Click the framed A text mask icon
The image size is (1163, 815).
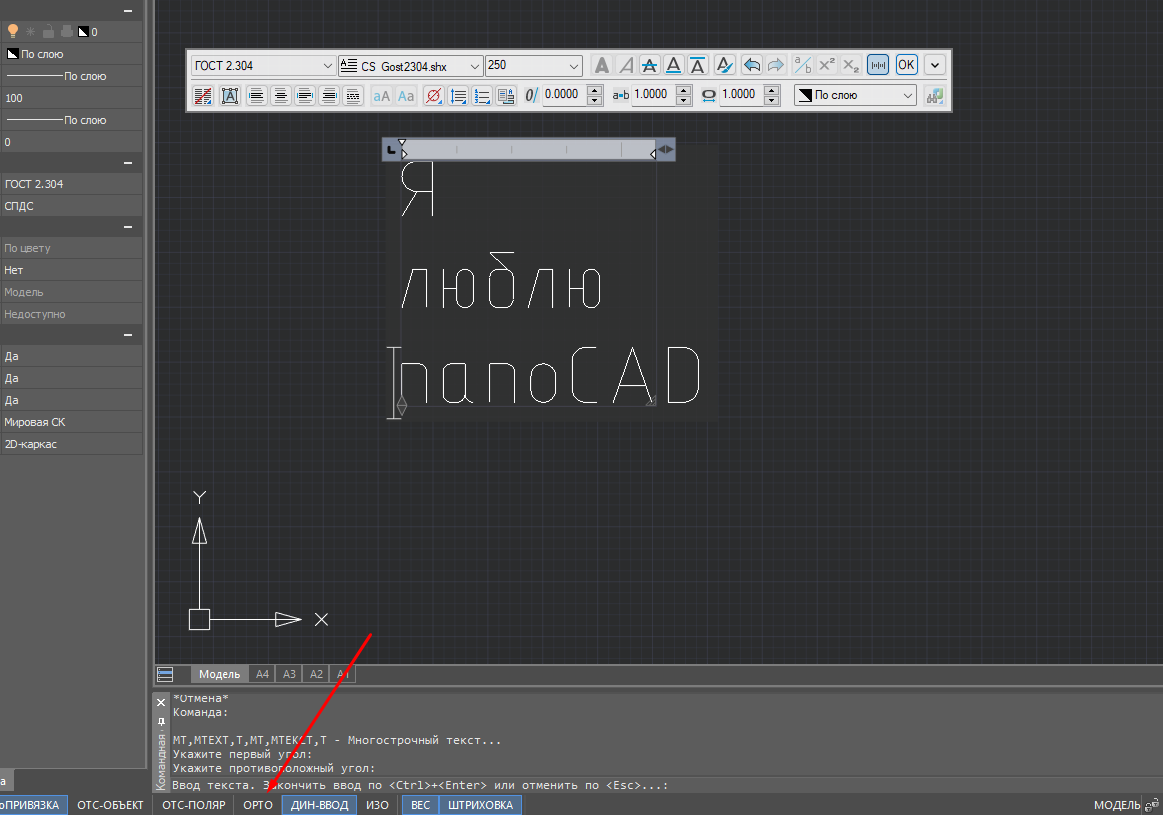pyautogui.click(x=230, y=96)
